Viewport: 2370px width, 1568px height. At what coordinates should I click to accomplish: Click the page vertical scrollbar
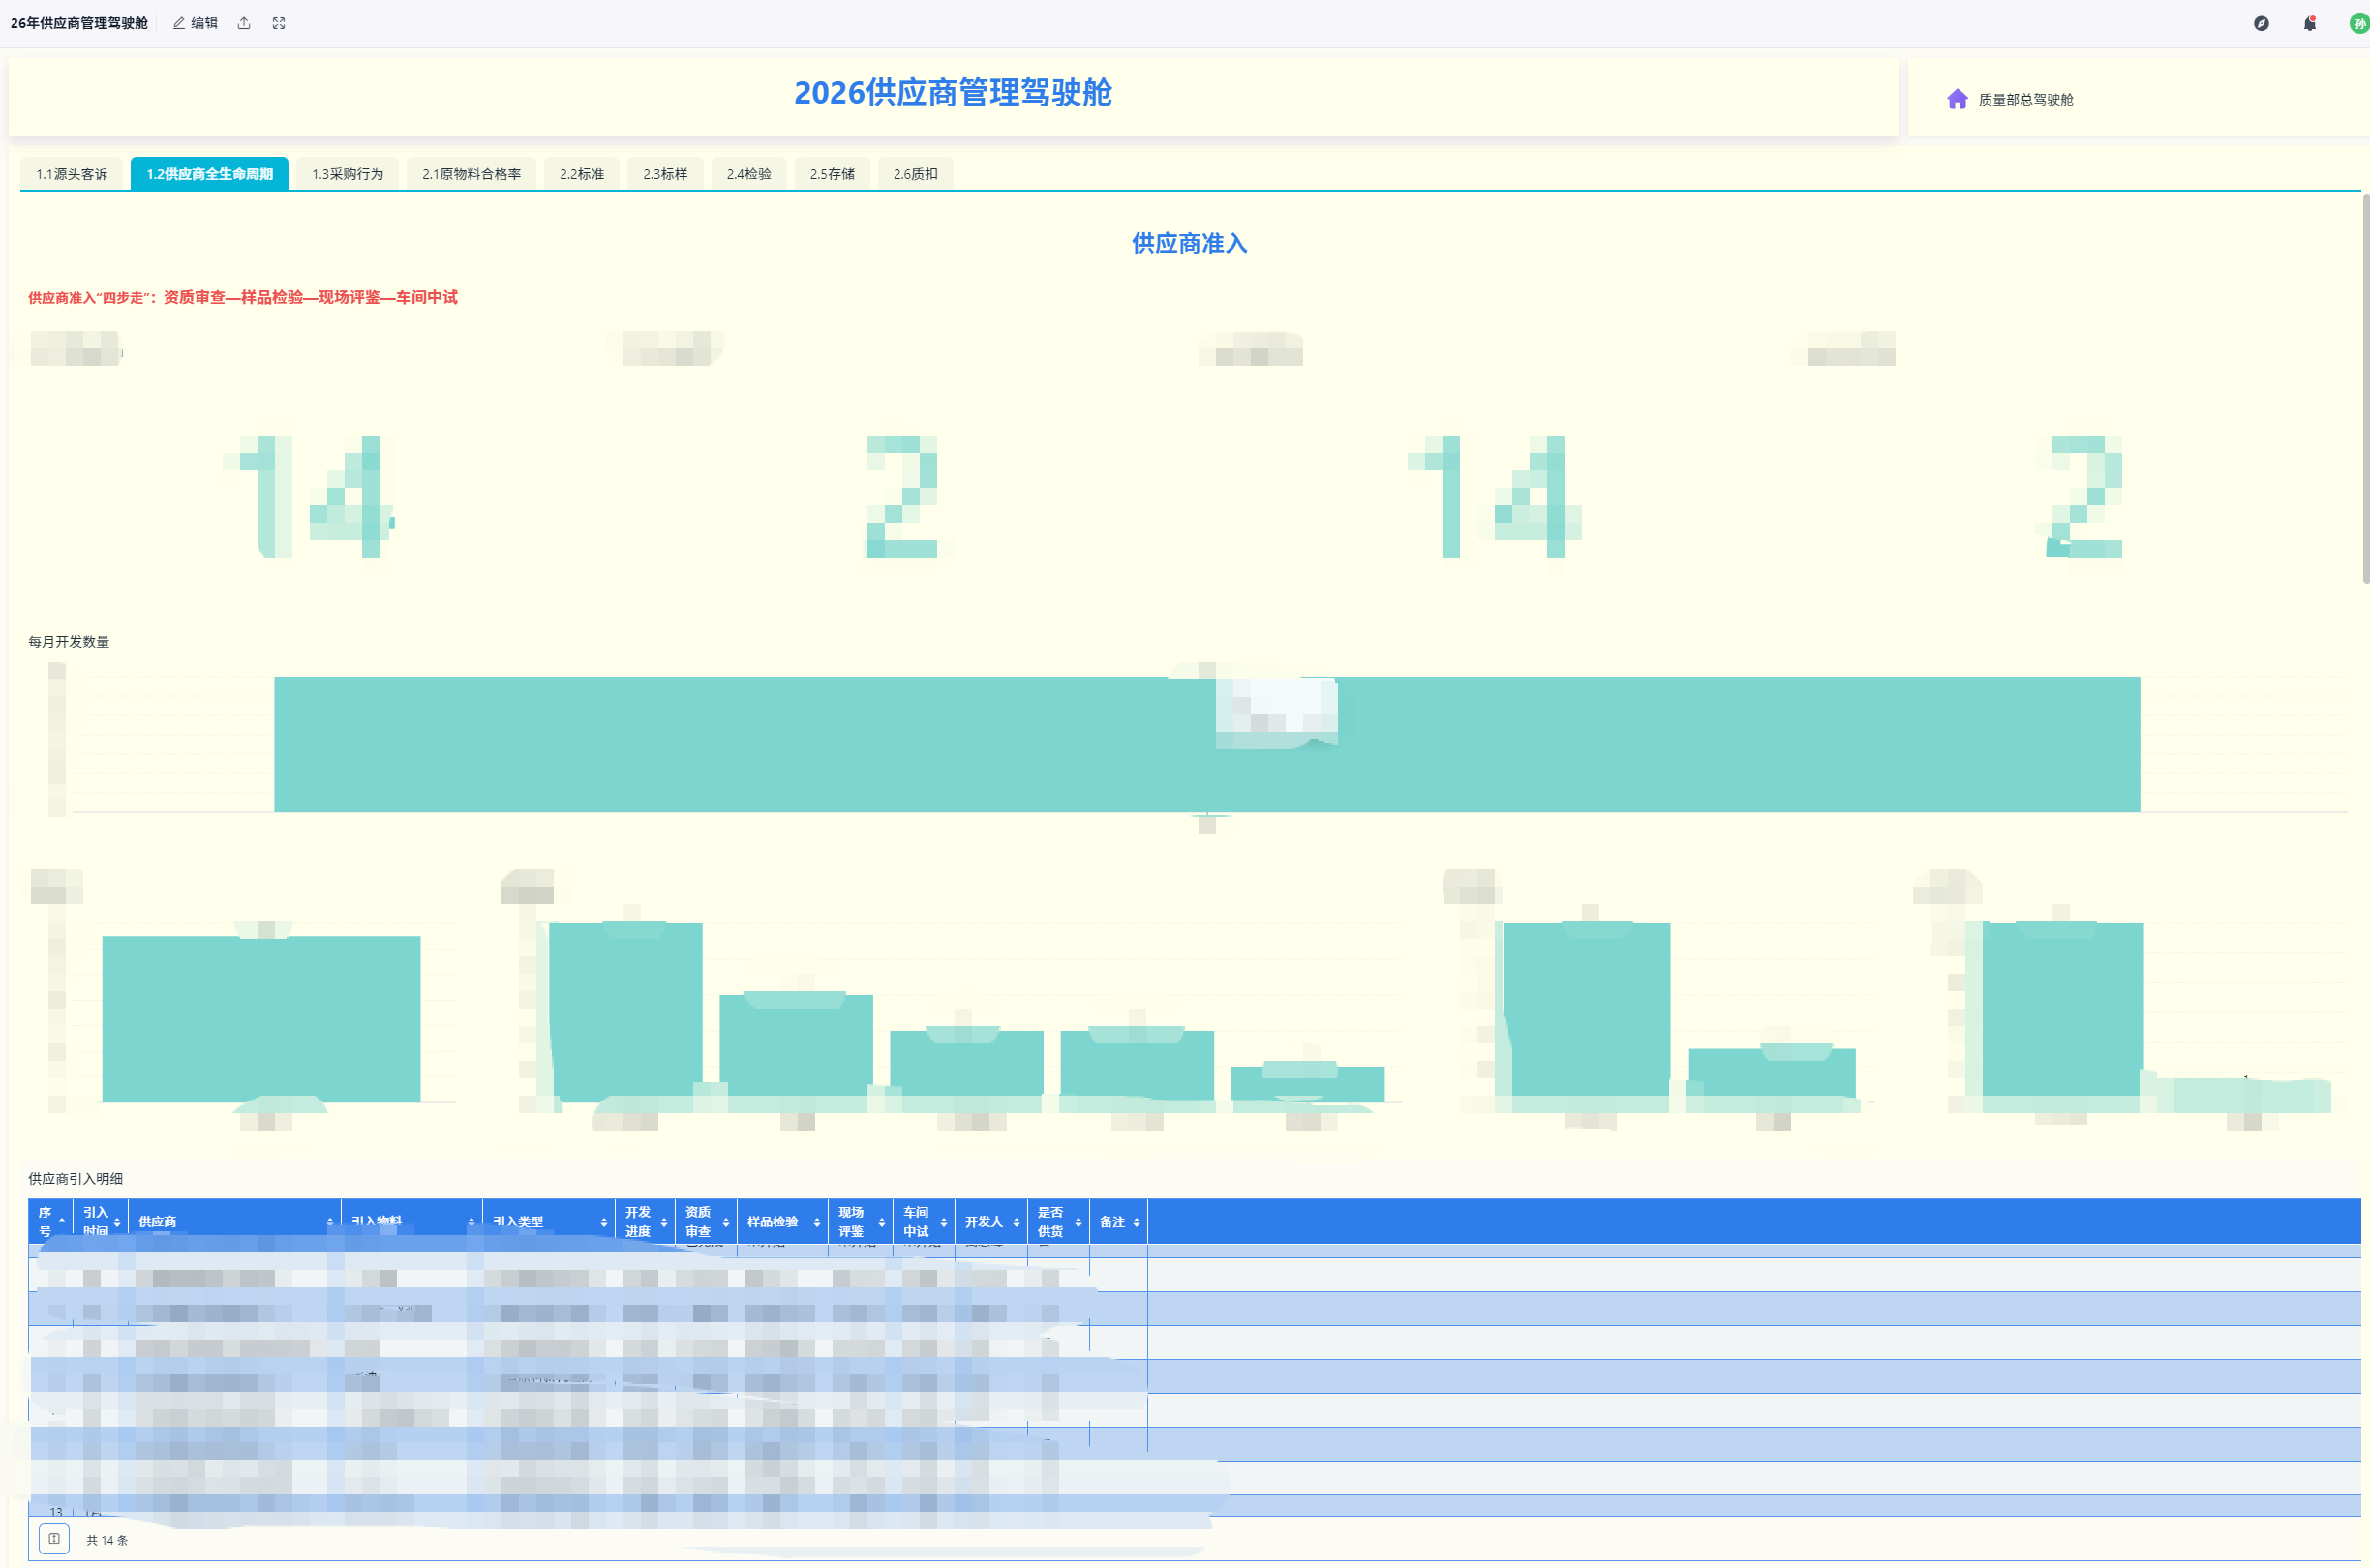(2365, 388)
